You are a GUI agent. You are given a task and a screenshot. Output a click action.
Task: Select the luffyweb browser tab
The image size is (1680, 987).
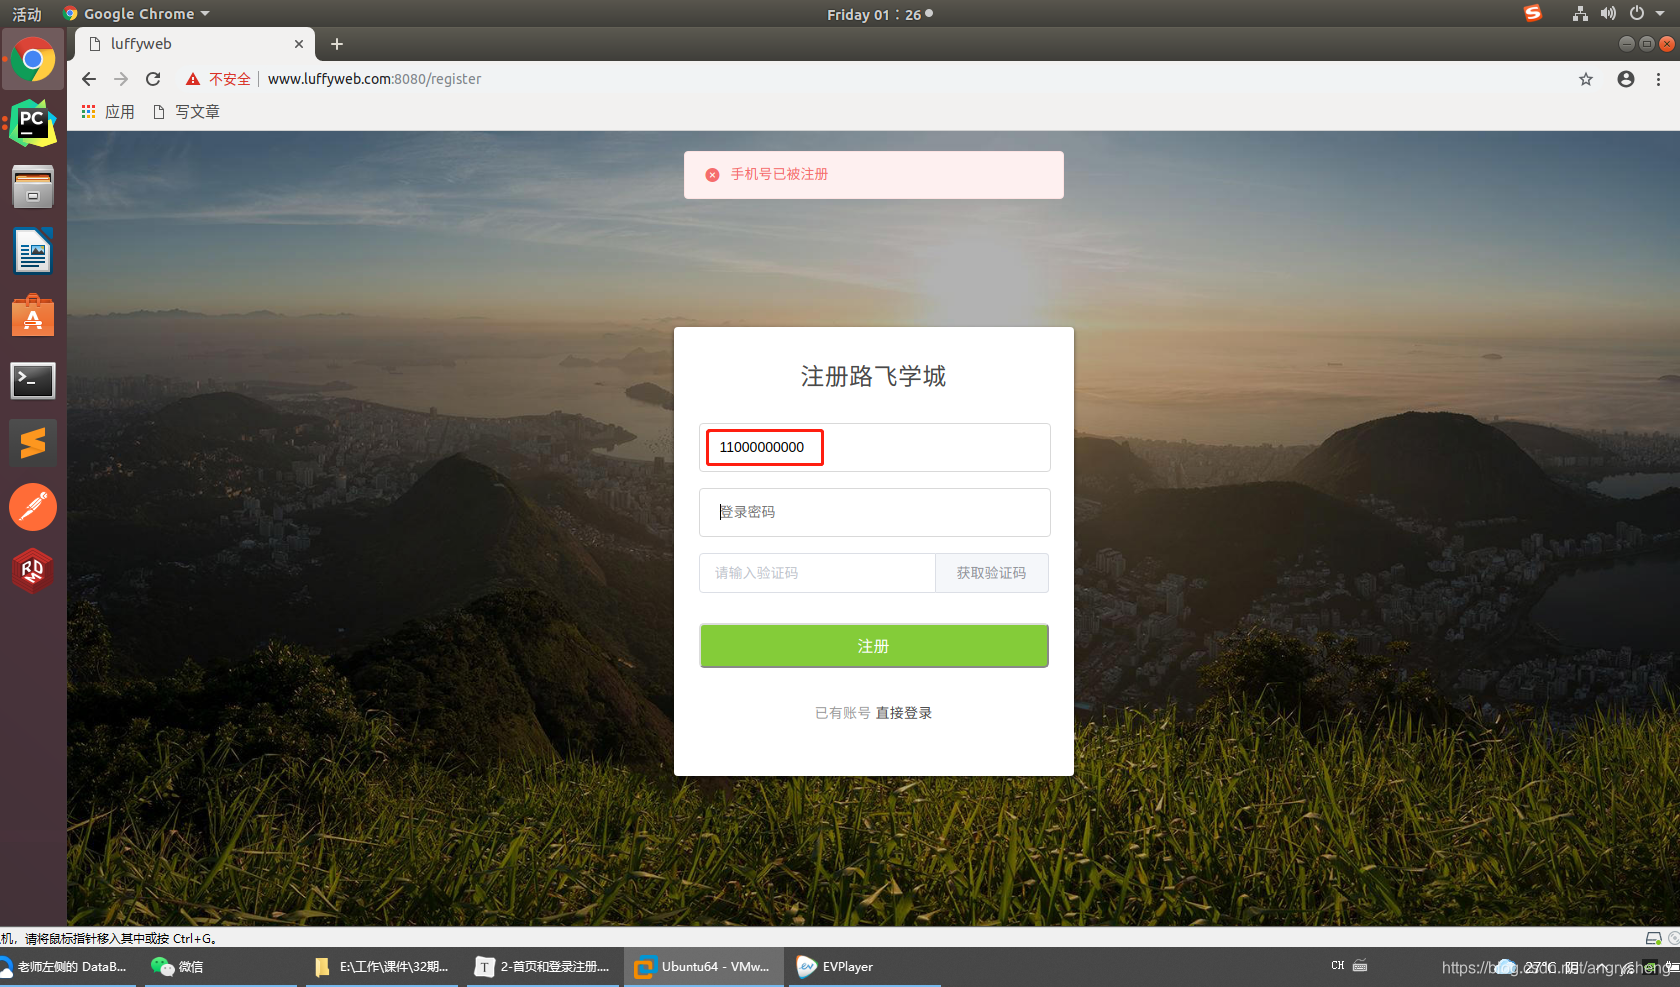(195, 44)
